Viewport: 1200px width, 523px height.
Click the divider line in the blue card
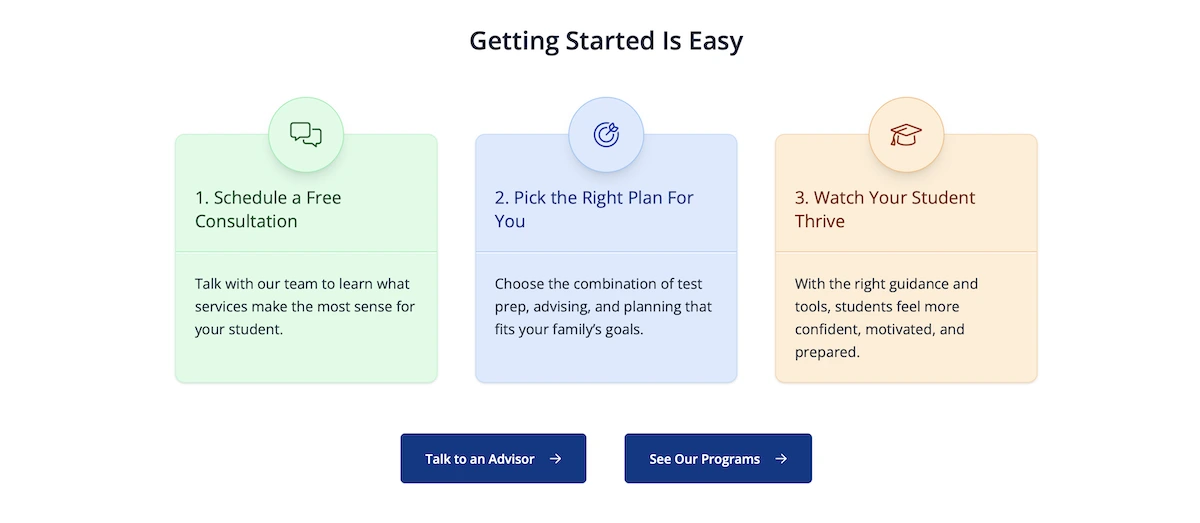(x=606, y=251)
